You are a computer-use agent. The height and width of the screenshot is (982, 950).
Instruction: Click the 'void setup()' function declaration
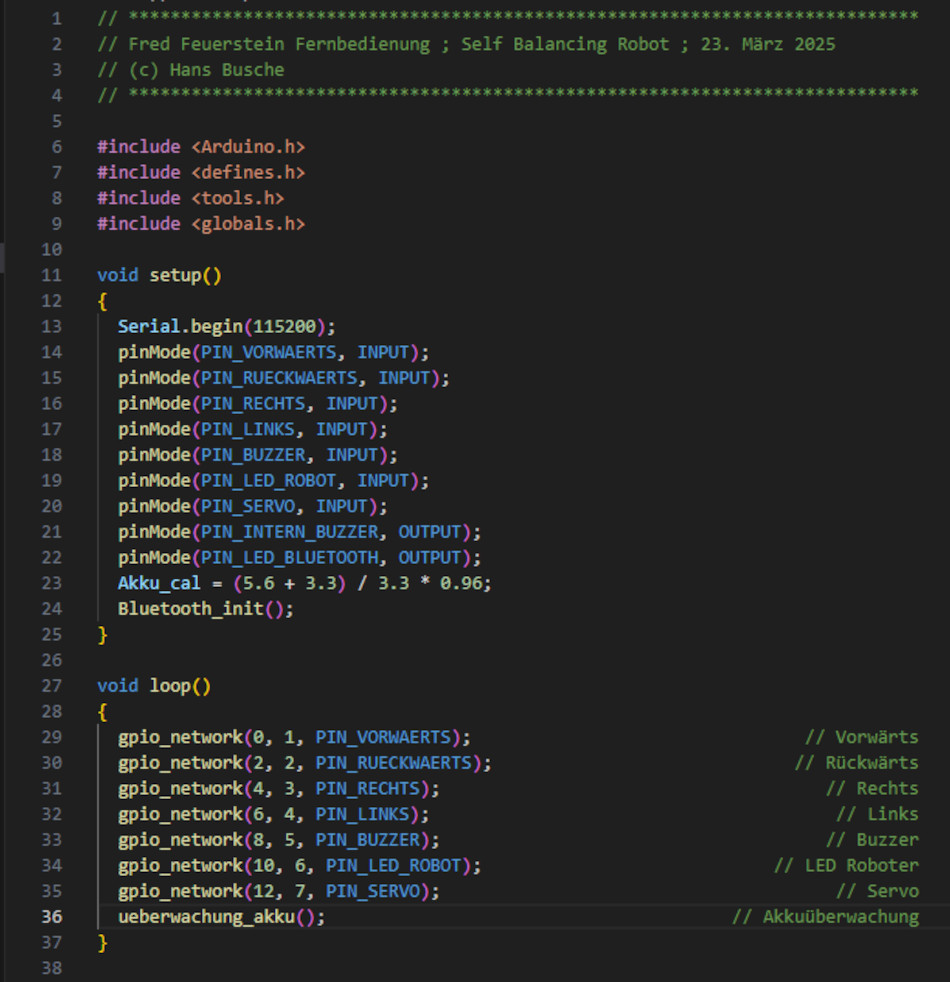tap(159, 276)
